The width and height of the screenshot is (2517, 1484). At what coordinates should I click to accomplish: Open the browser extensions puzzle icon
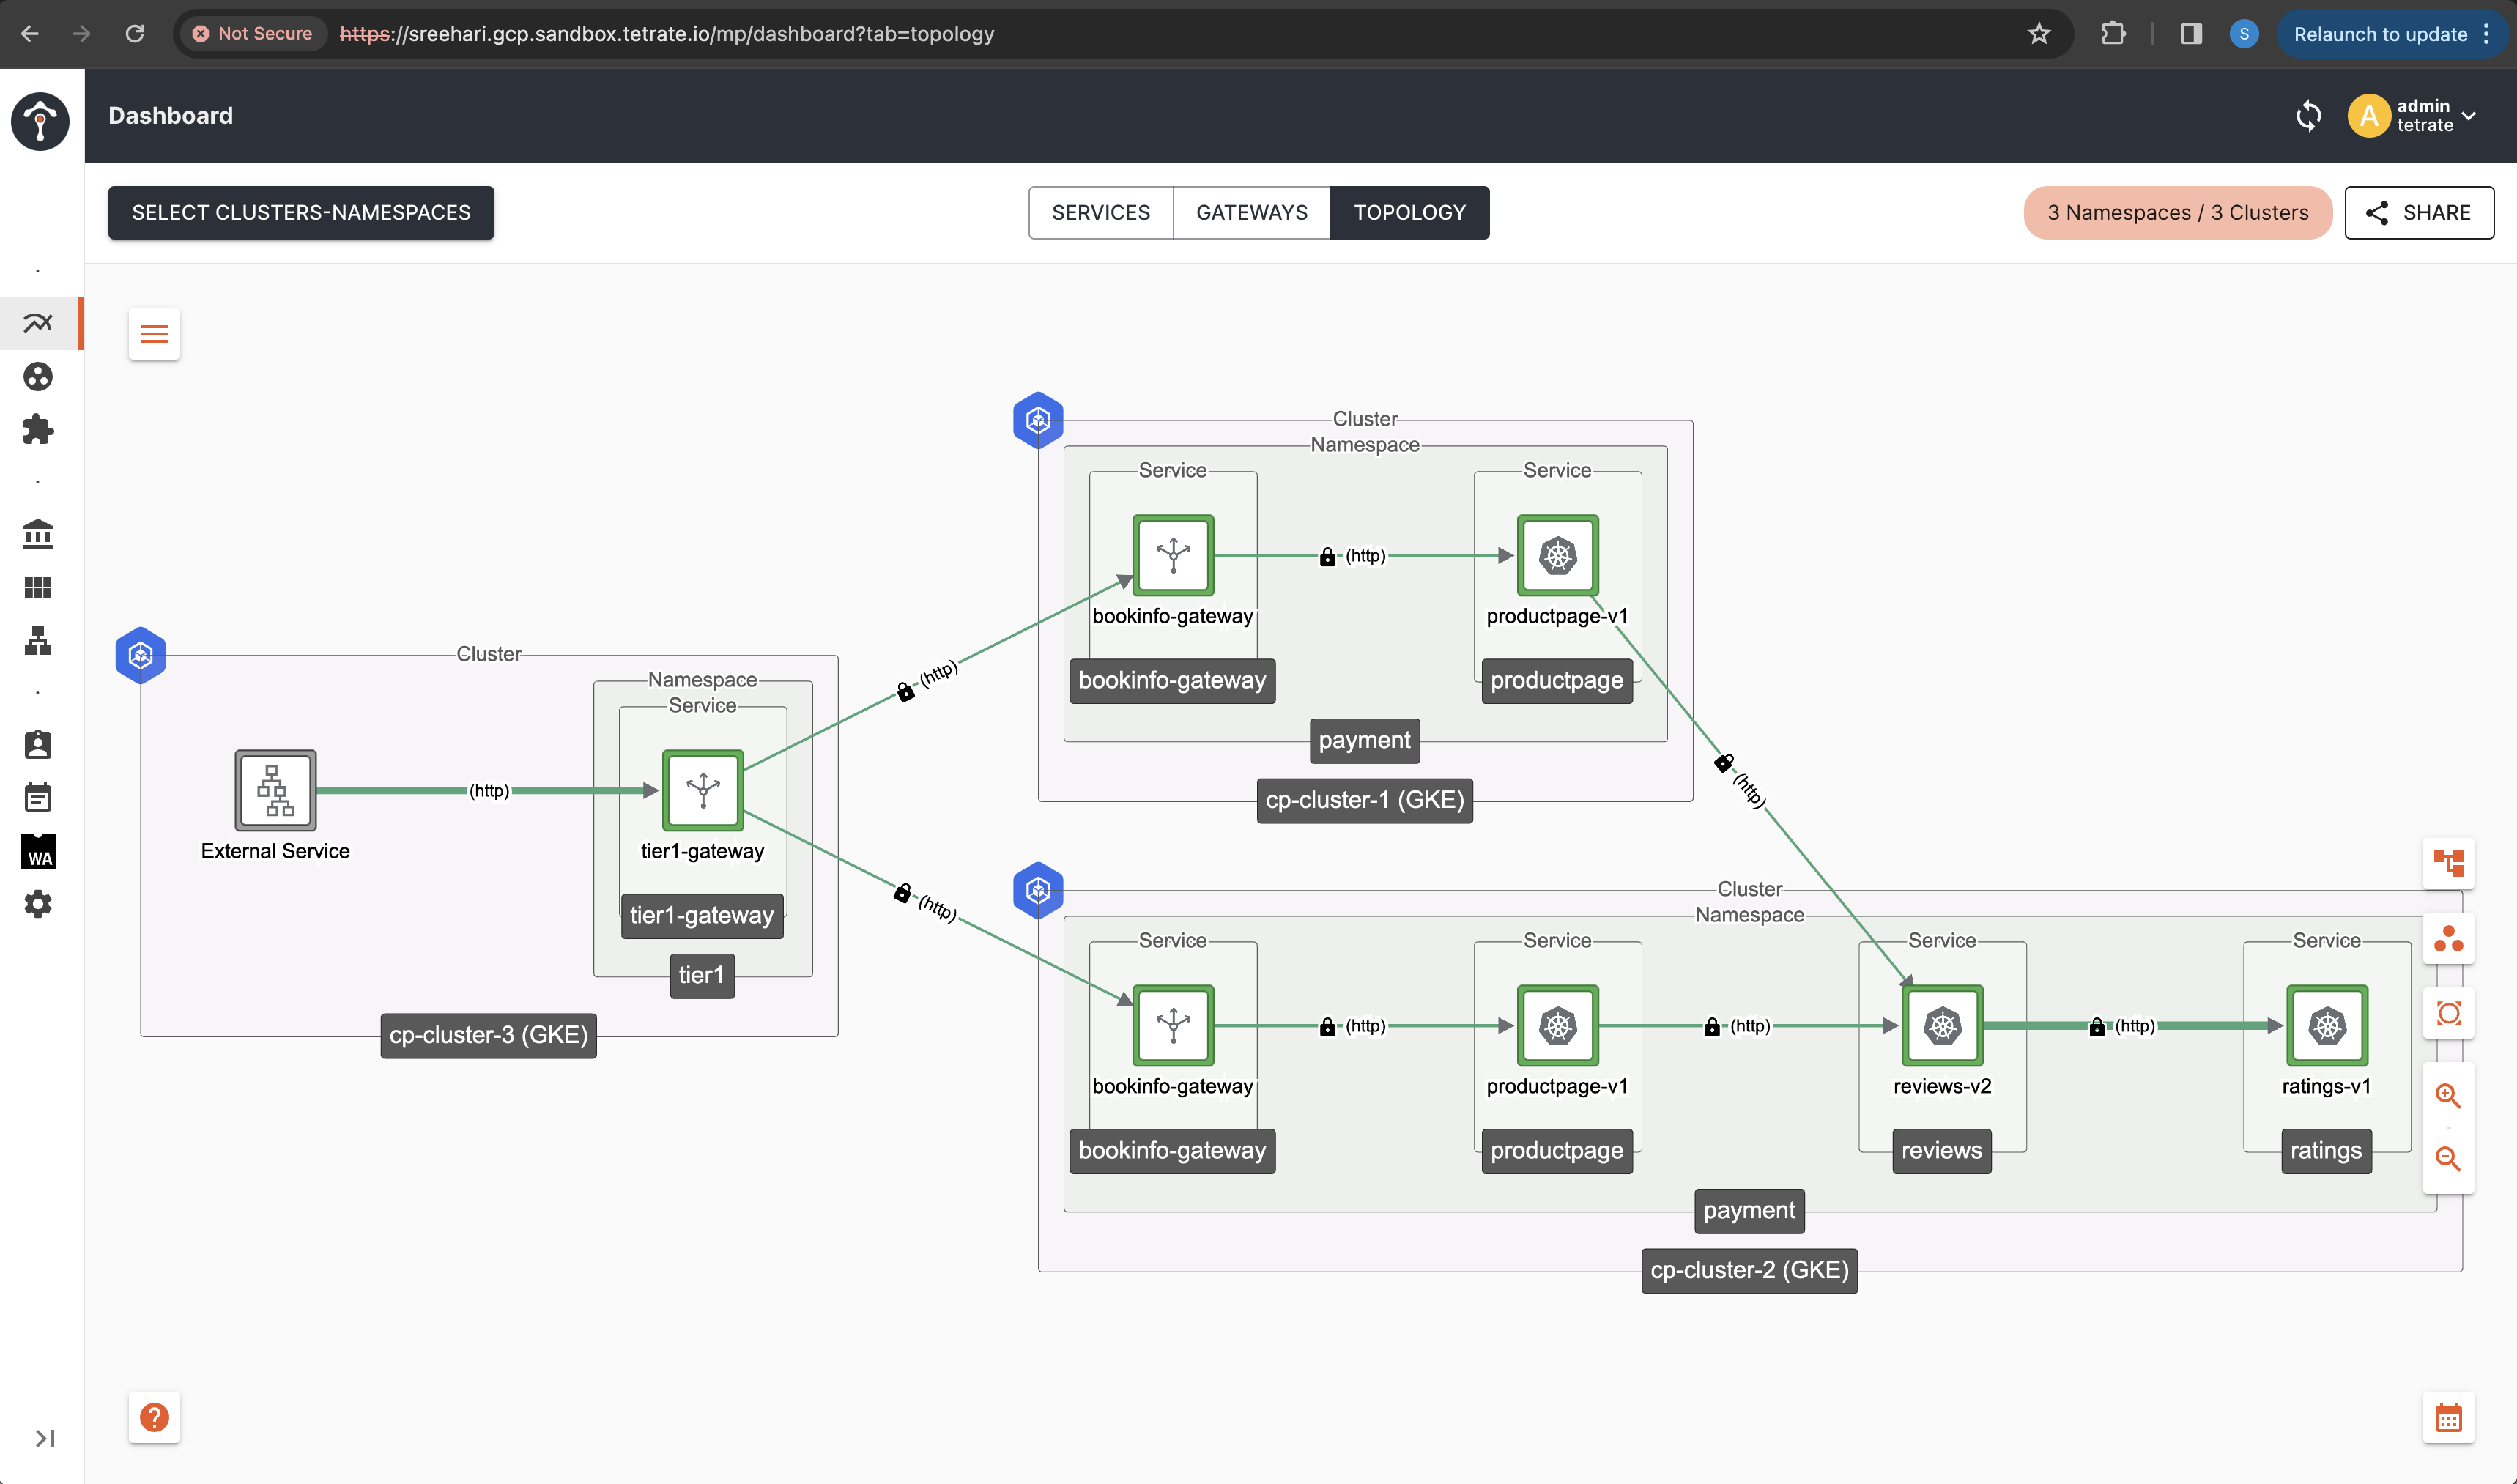pos(2113,34)
